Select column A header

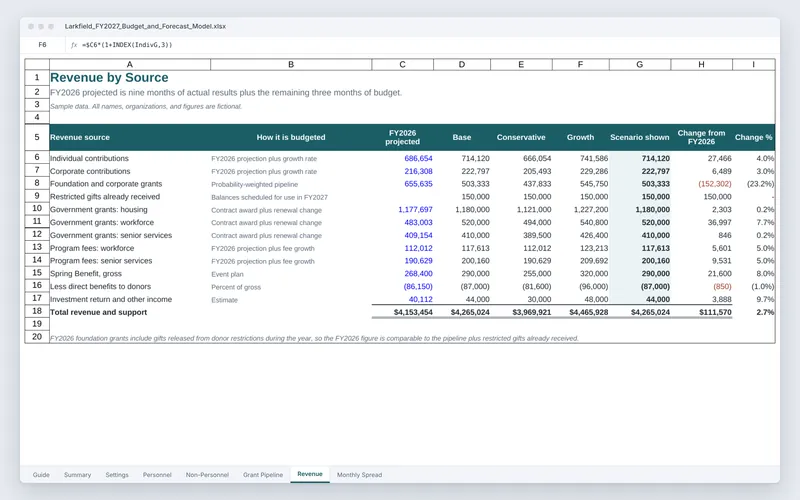tap(130, 64)
